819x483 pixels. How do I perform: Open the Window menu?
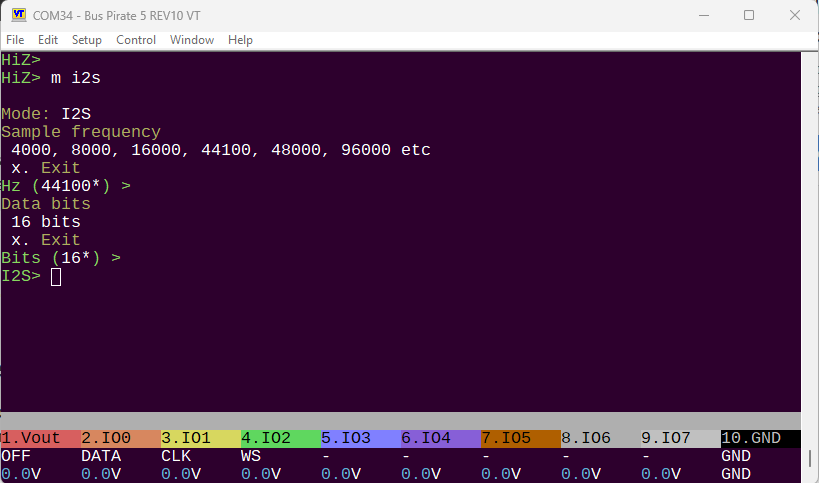click(x=192, y=40)
